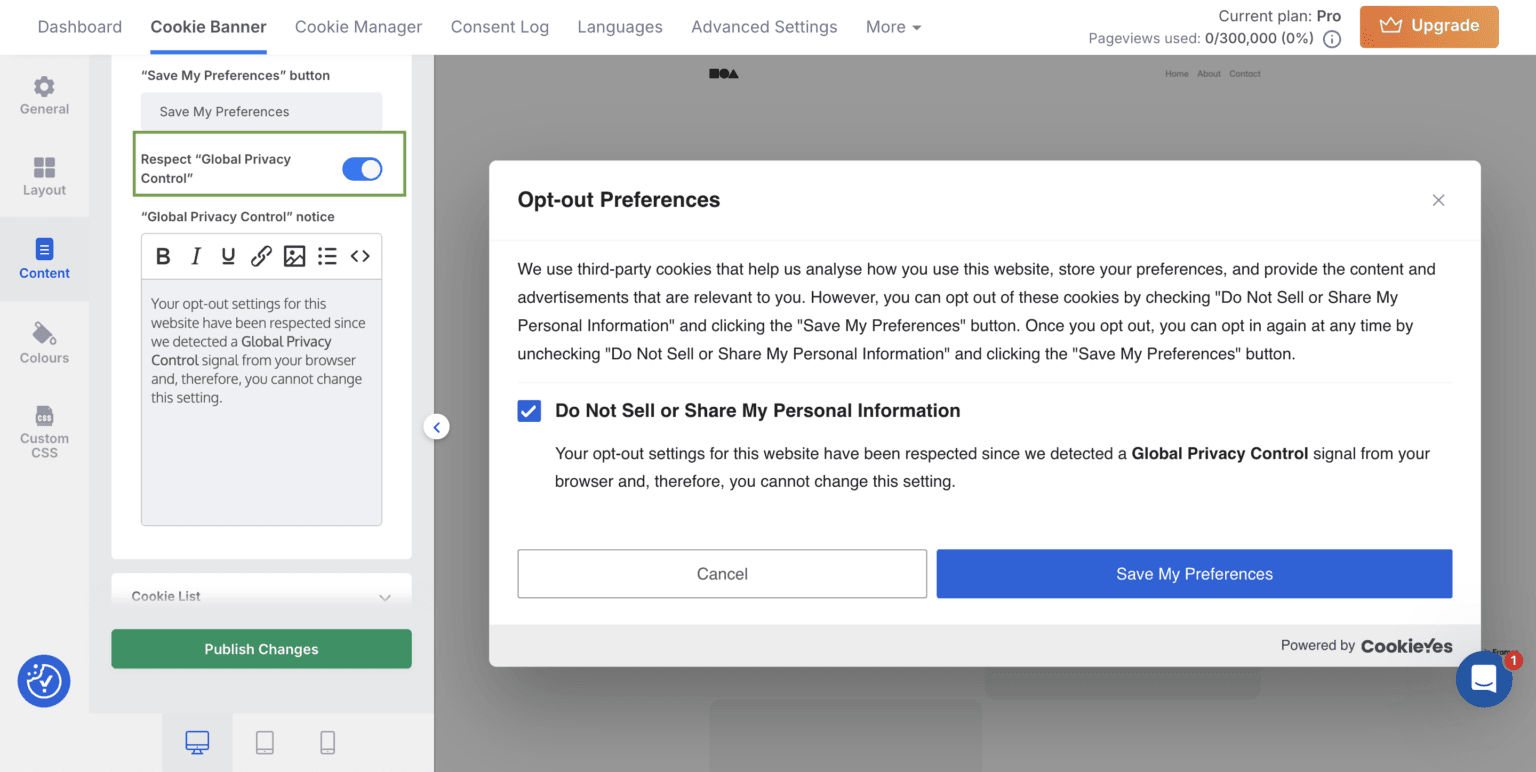Viewport: 1536px width, 772px height.
Task: Switch preview to mobile device view
Action: [x=327, y=742]
